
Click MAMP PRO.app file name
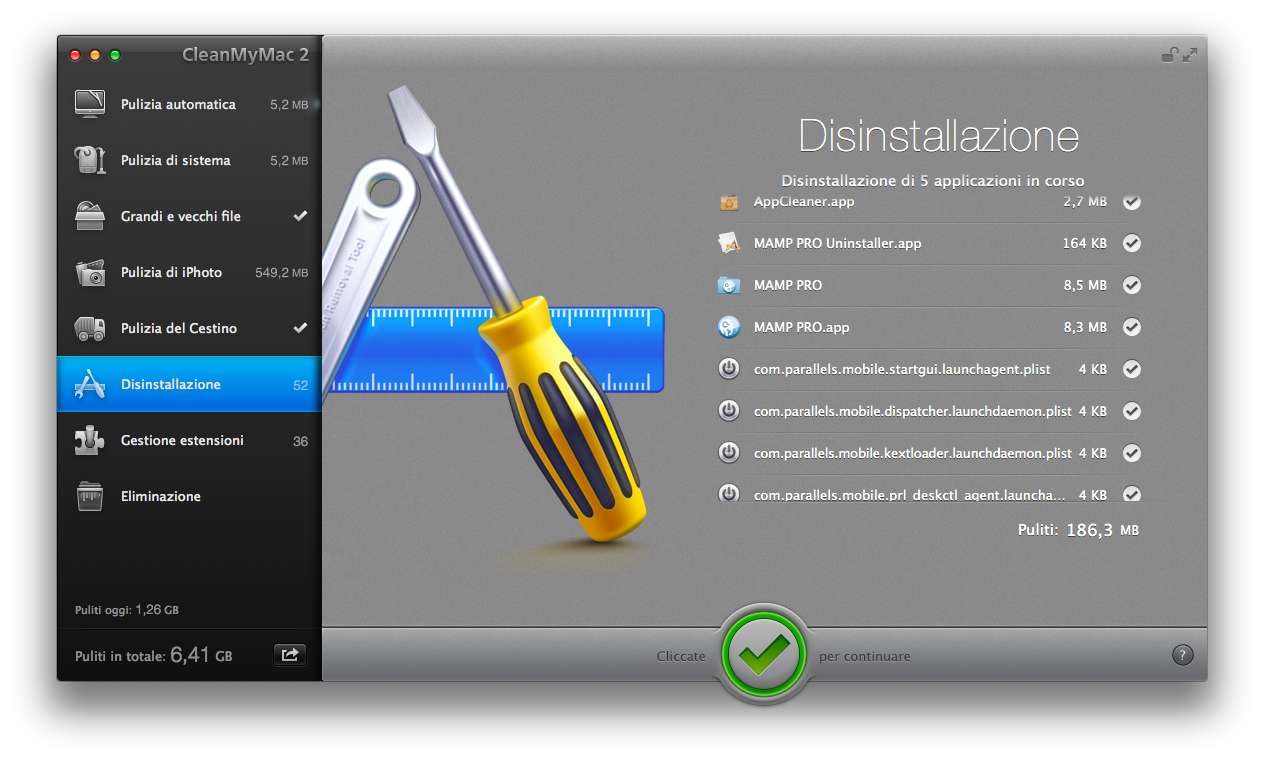coord(801,327)
